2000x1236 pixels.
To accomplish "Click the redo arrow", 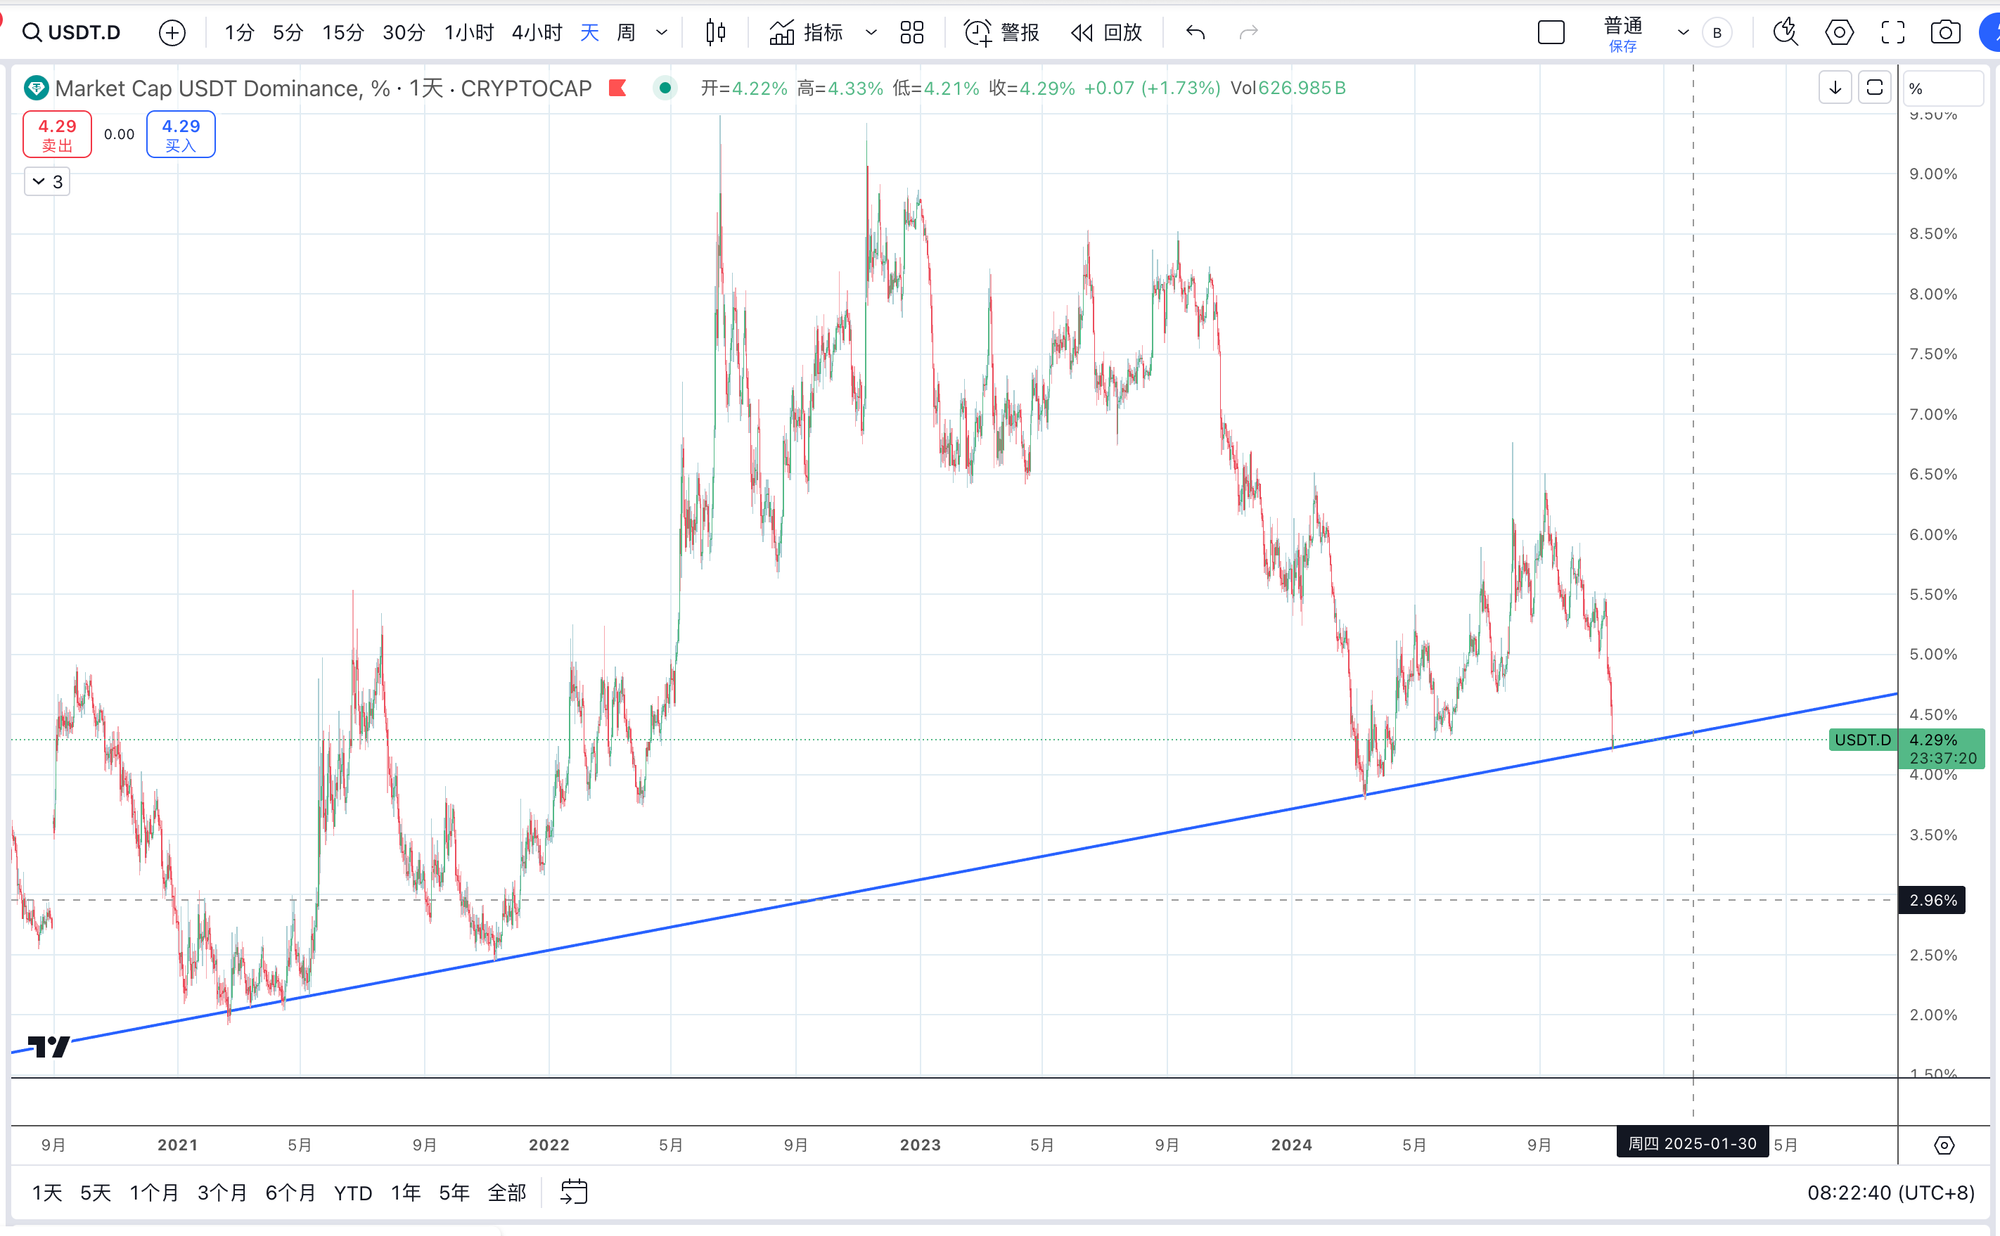I will 1248,33.
